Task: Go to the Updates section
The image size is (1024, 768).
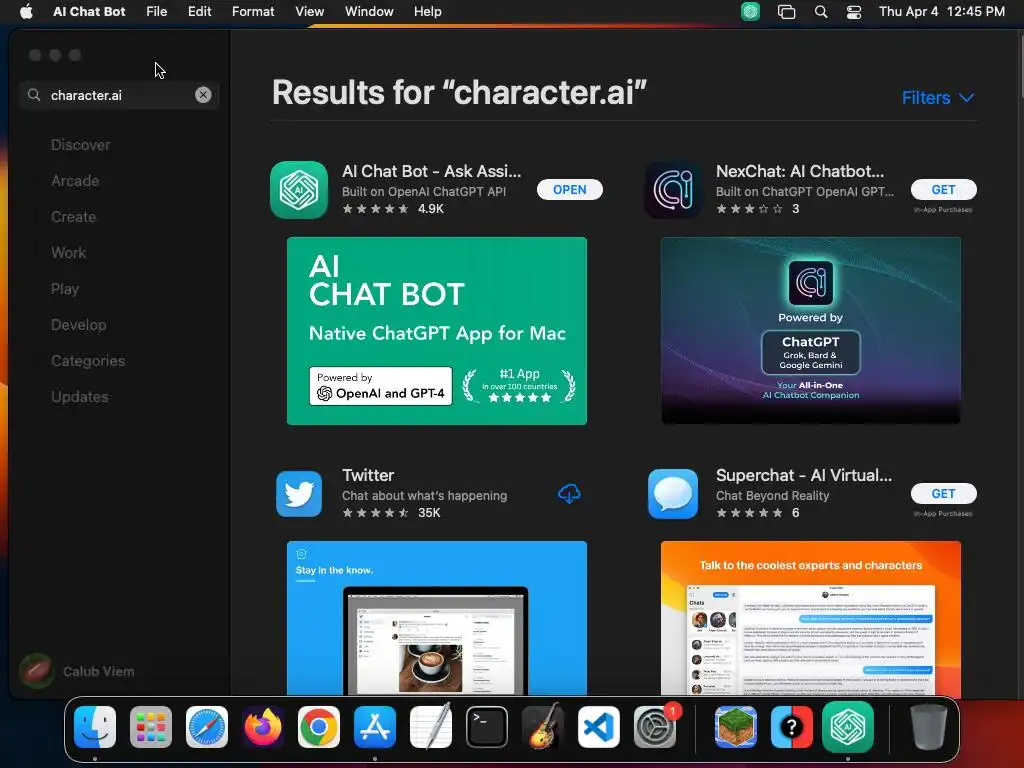Action: [80, 396]
